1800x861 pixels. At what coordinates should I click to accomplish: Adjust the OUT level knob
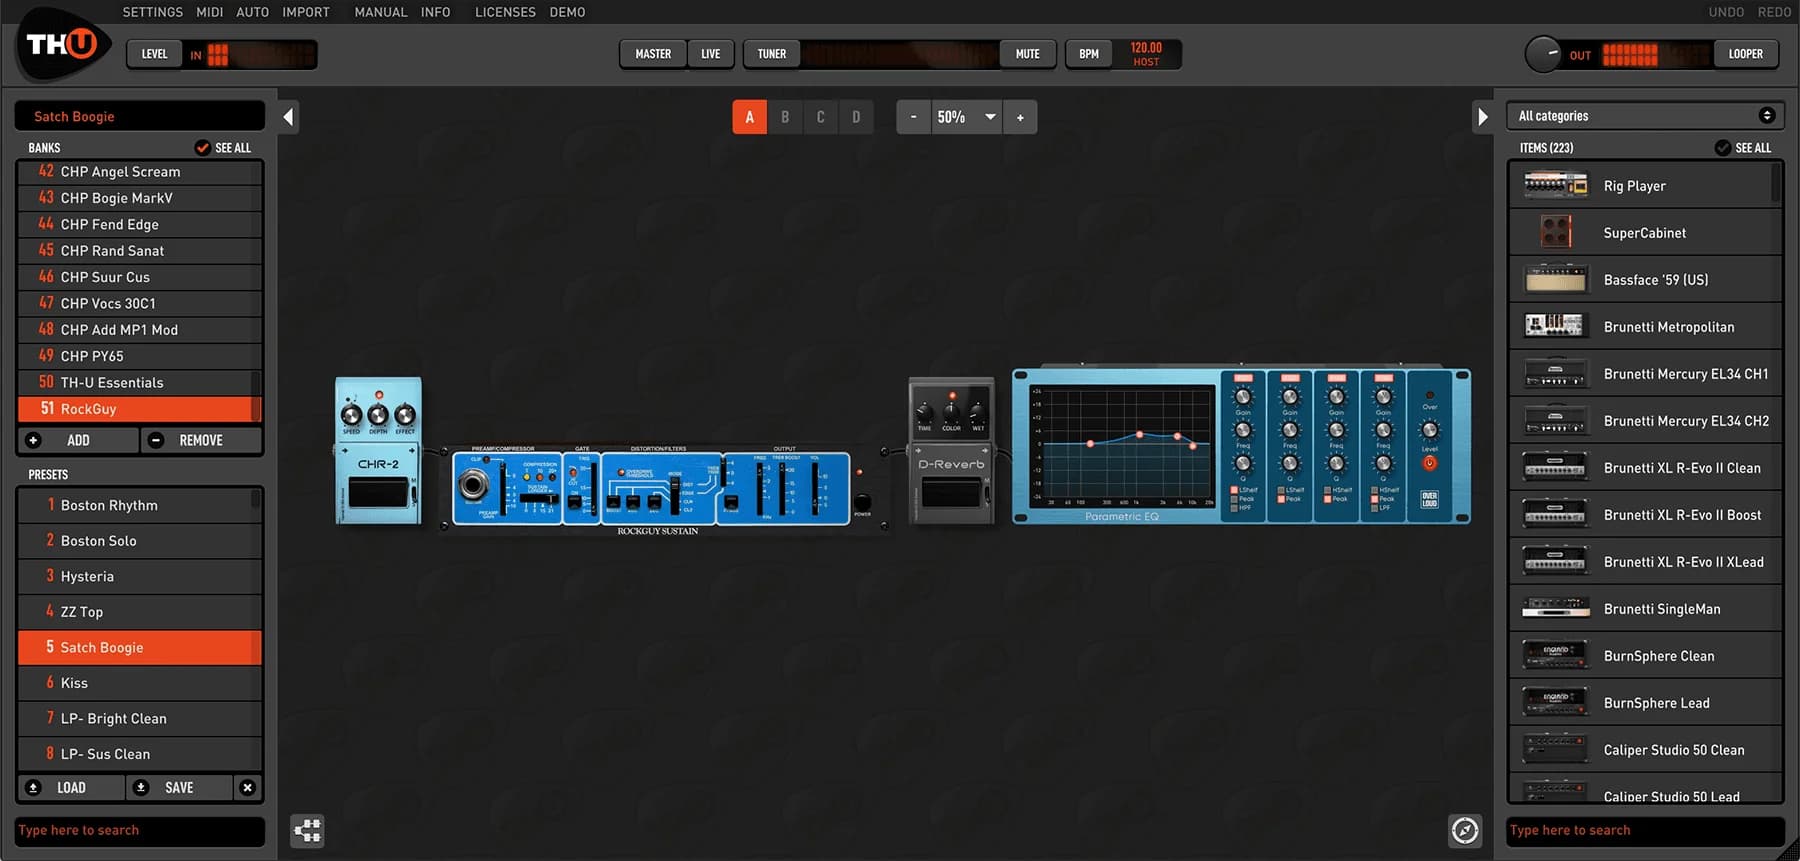(1543, 54)
